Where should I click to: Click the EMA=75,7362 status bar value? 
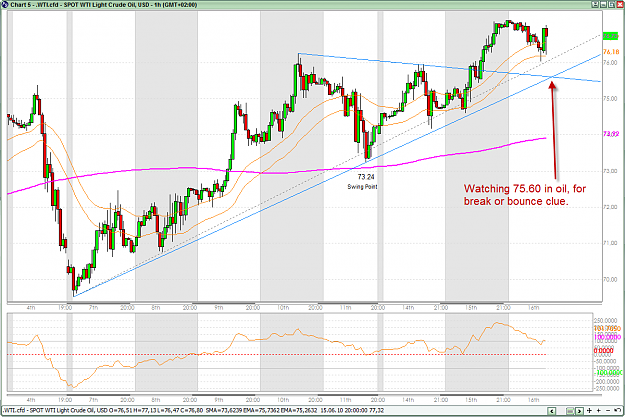coord(261,411)
